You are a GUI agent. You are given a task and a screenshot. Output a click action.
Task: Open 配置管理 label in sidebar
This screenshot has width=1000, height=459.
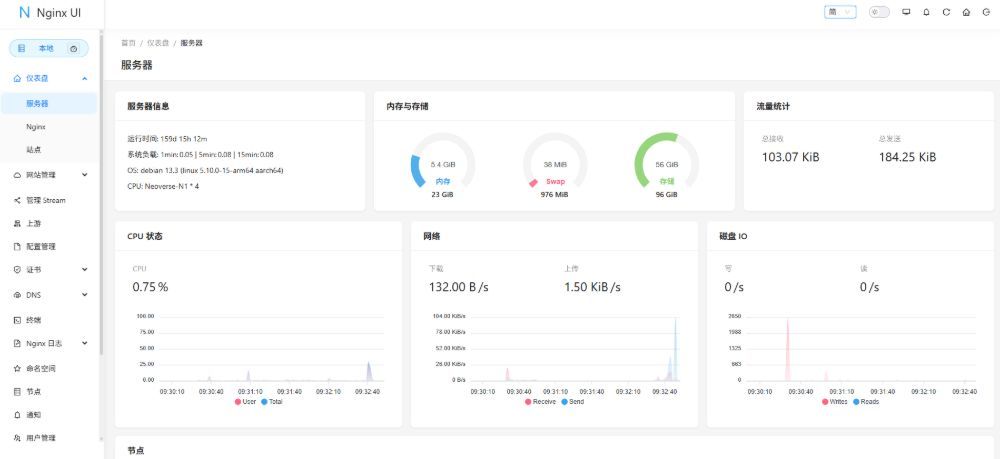tap(41, 247)
